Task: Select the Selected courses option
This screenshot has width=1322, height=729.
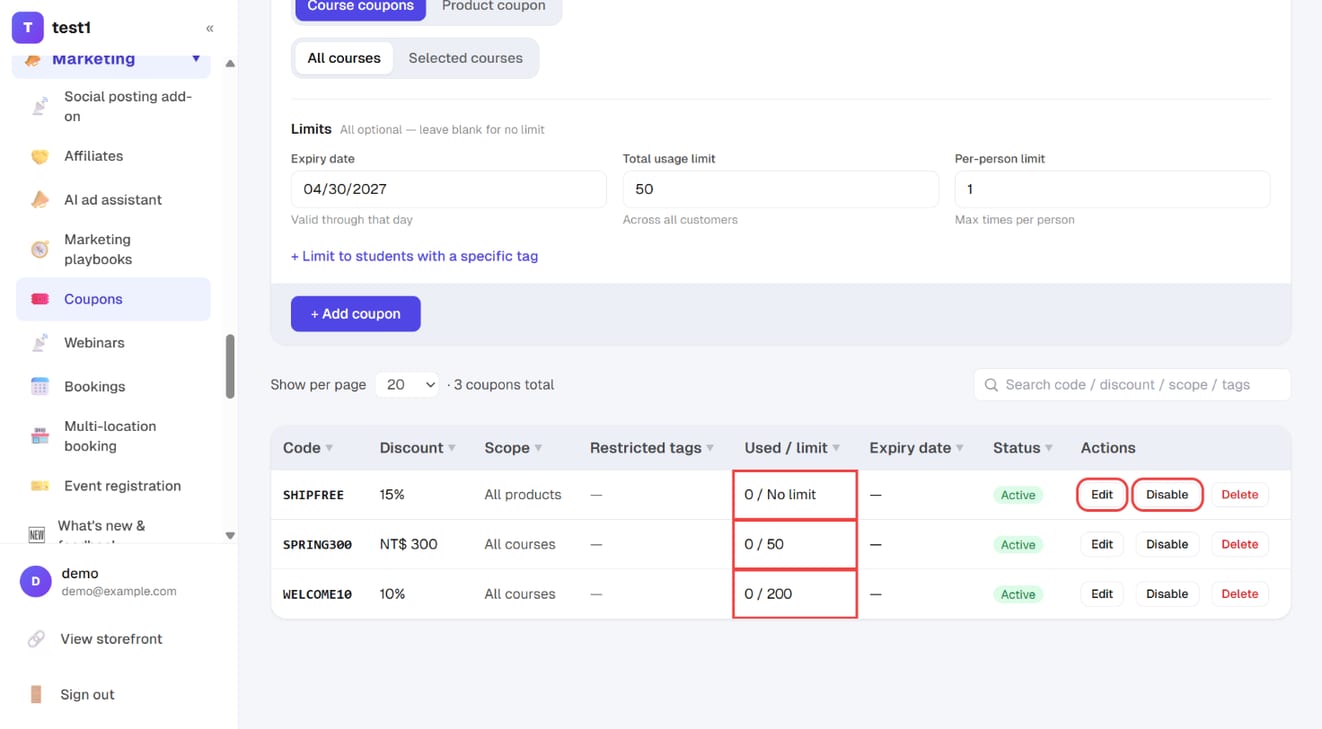Action: 465,58
